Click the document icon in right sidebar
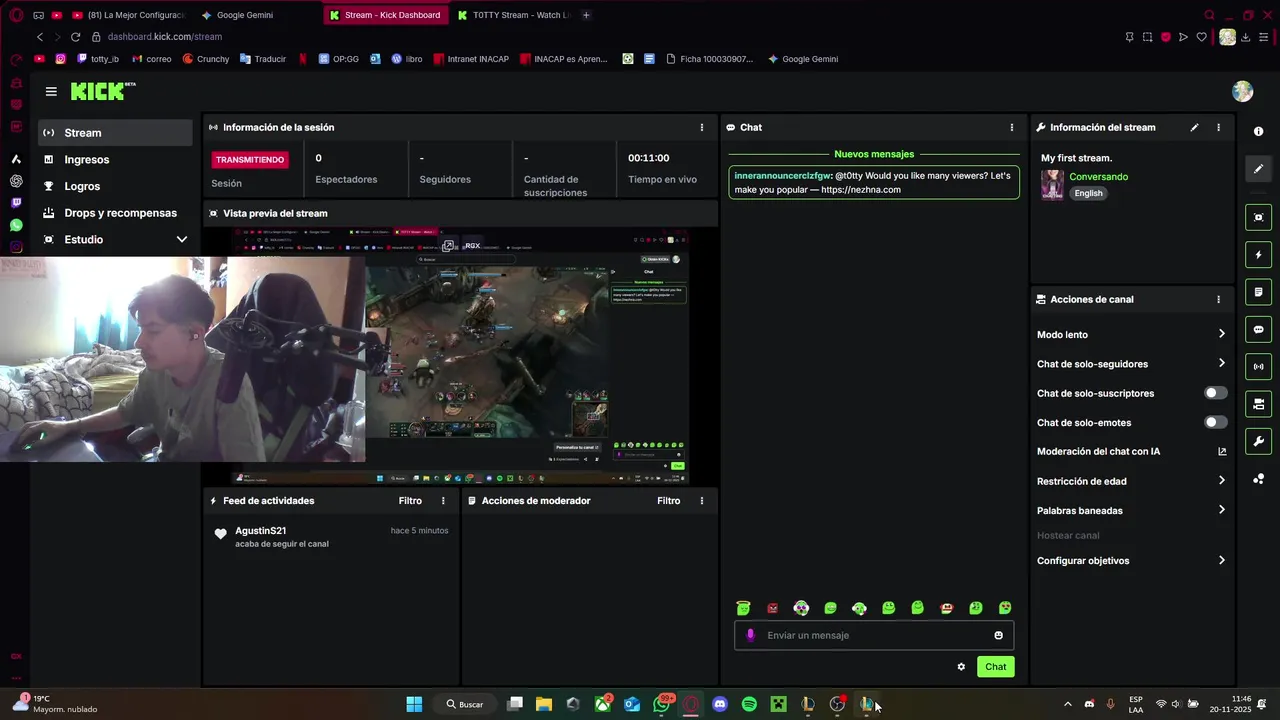The width and height of the screenshot is (1280, 720). [1258, 292]
